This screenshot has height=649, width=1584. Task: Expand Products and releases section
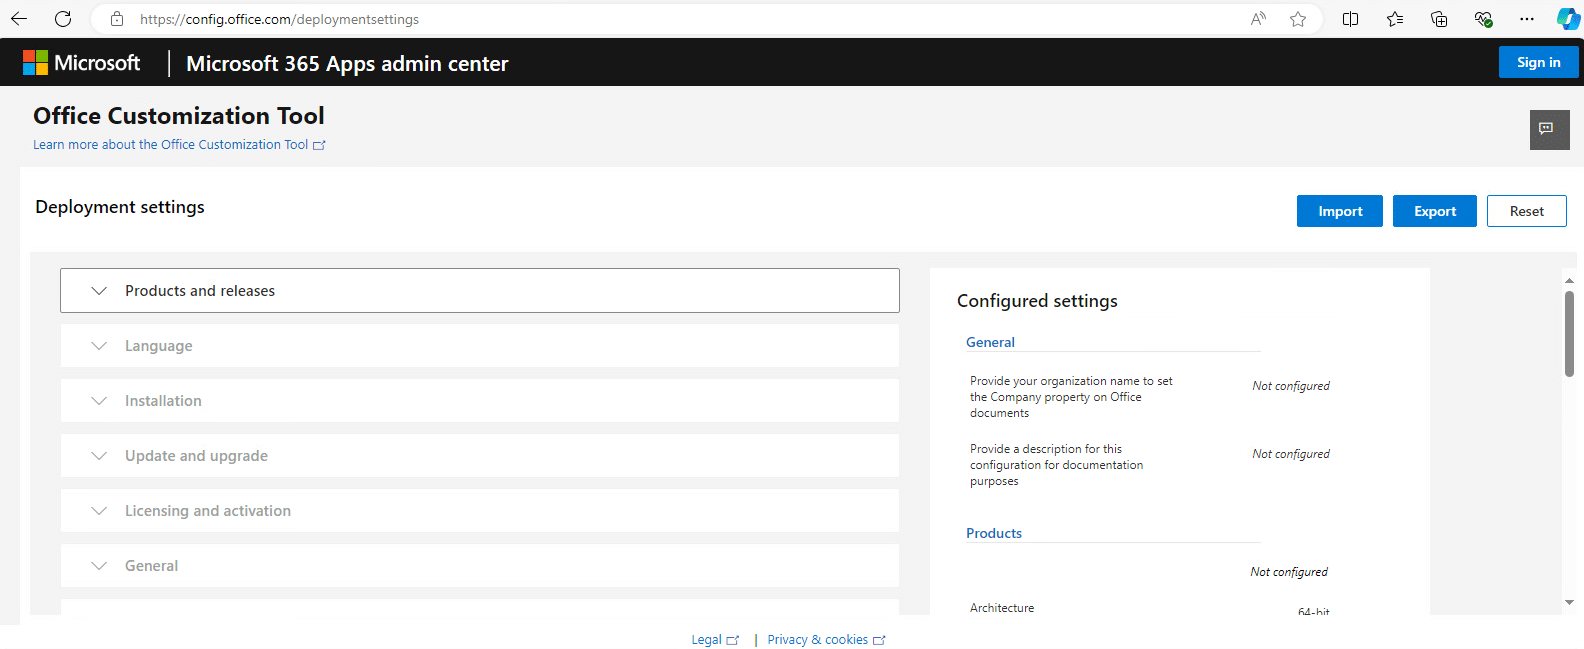(480, 291)
